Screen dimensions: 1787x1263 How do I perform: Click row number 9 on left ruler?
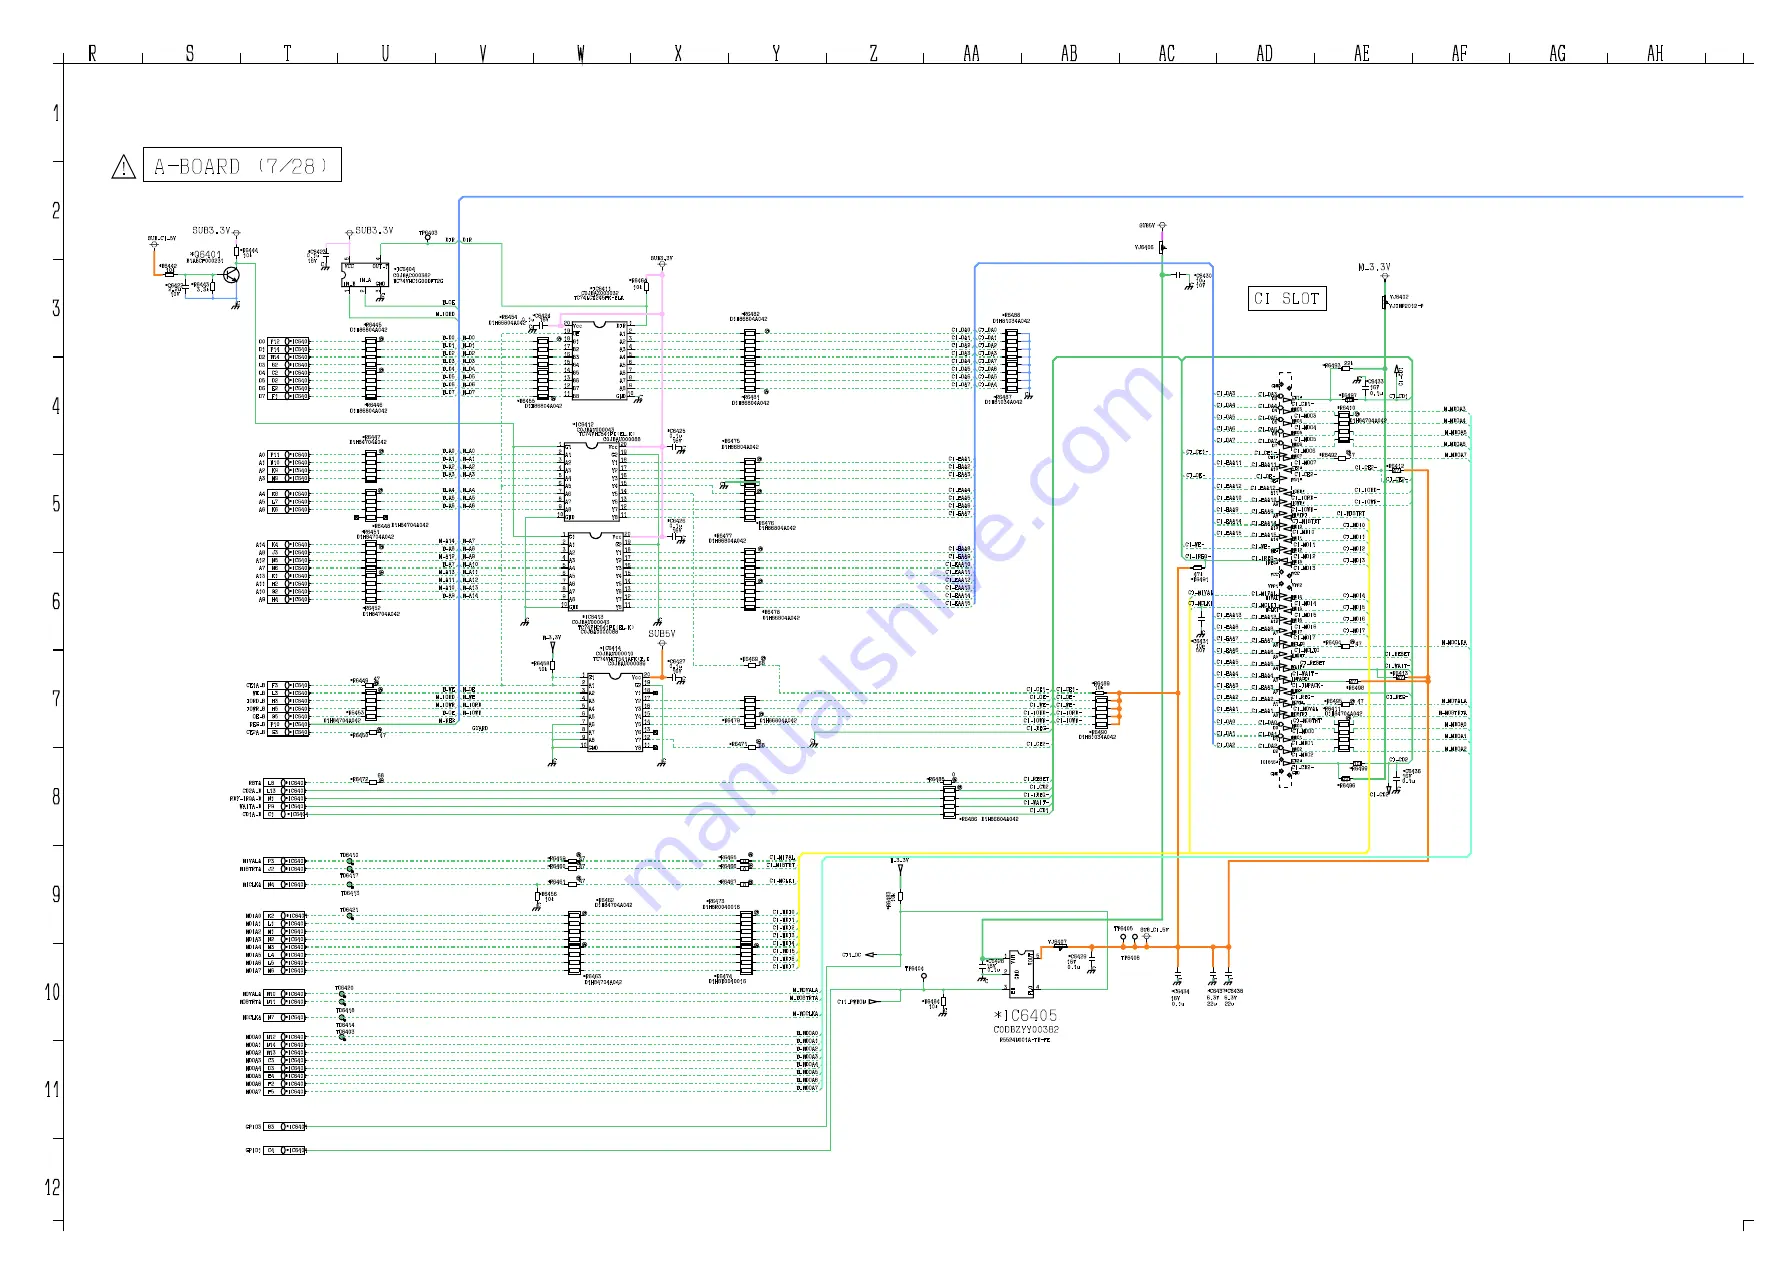pyautogui.click(x=56, y=894)
